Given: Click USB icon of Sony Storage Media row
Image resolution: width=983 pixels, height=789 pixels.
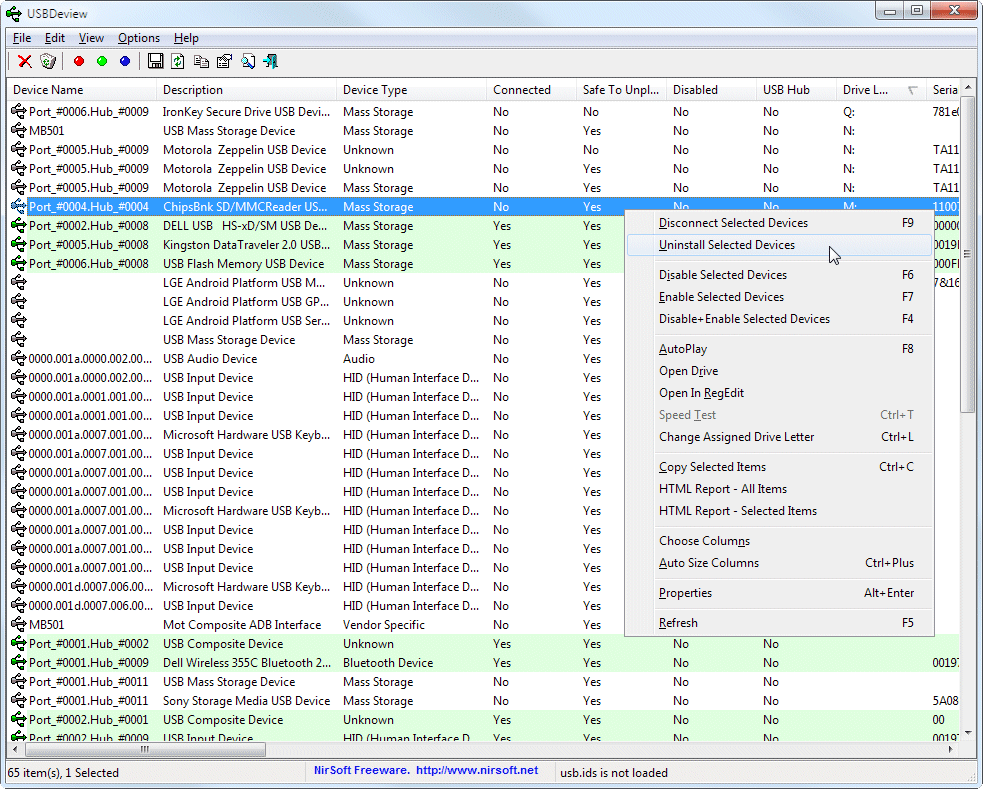Looking at the screenshot, I should click(19, 701).
